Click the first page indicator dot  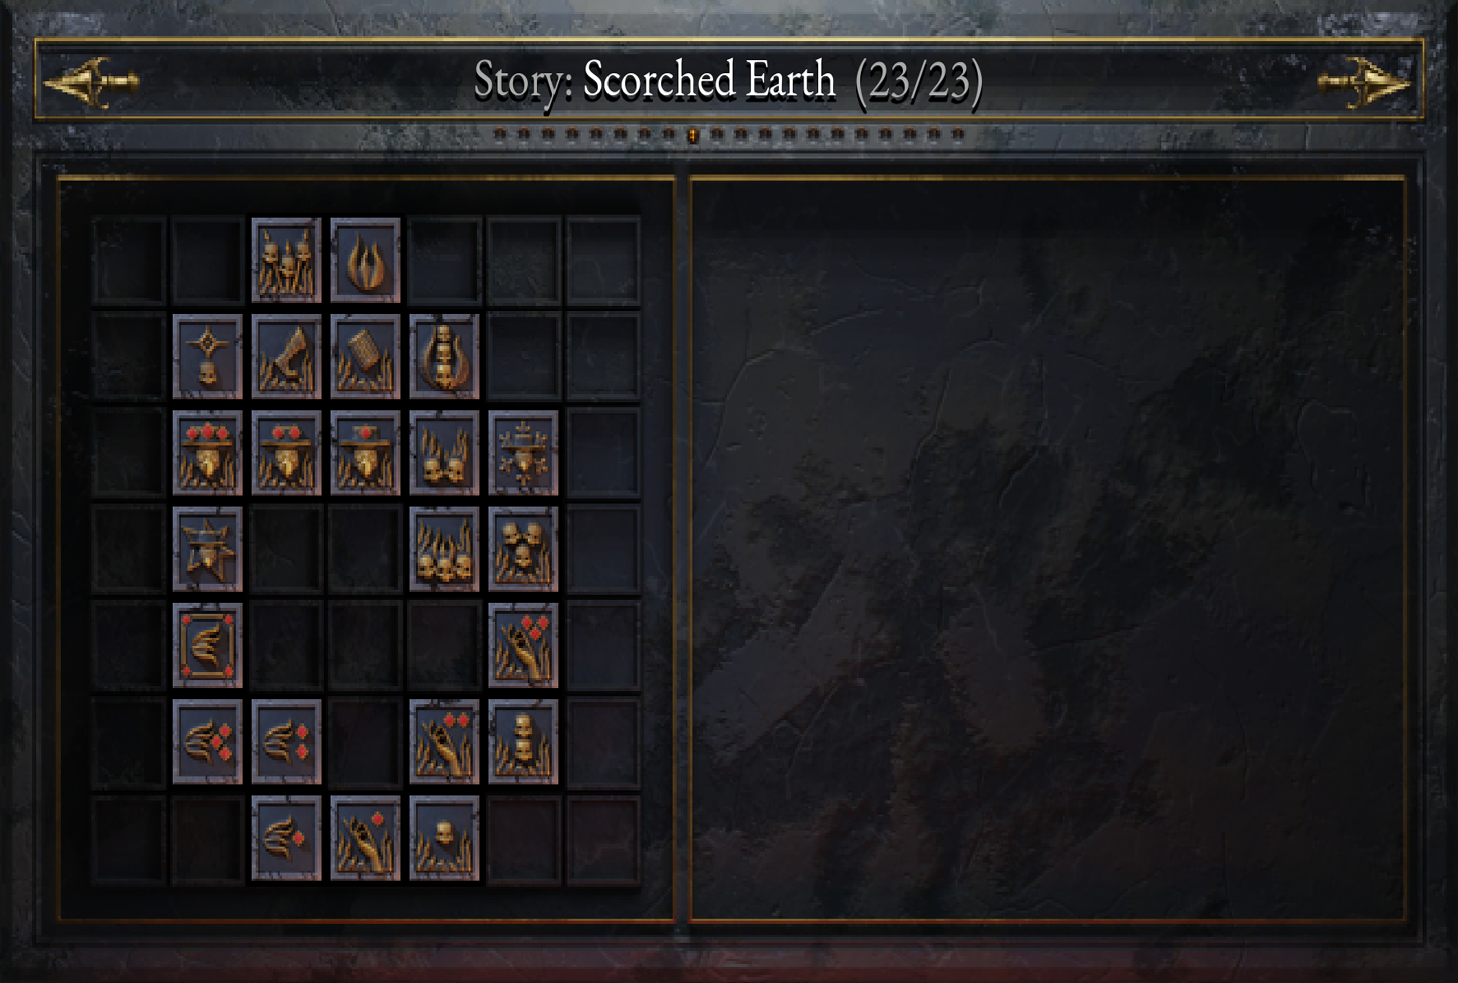click(x=500, y=134)
